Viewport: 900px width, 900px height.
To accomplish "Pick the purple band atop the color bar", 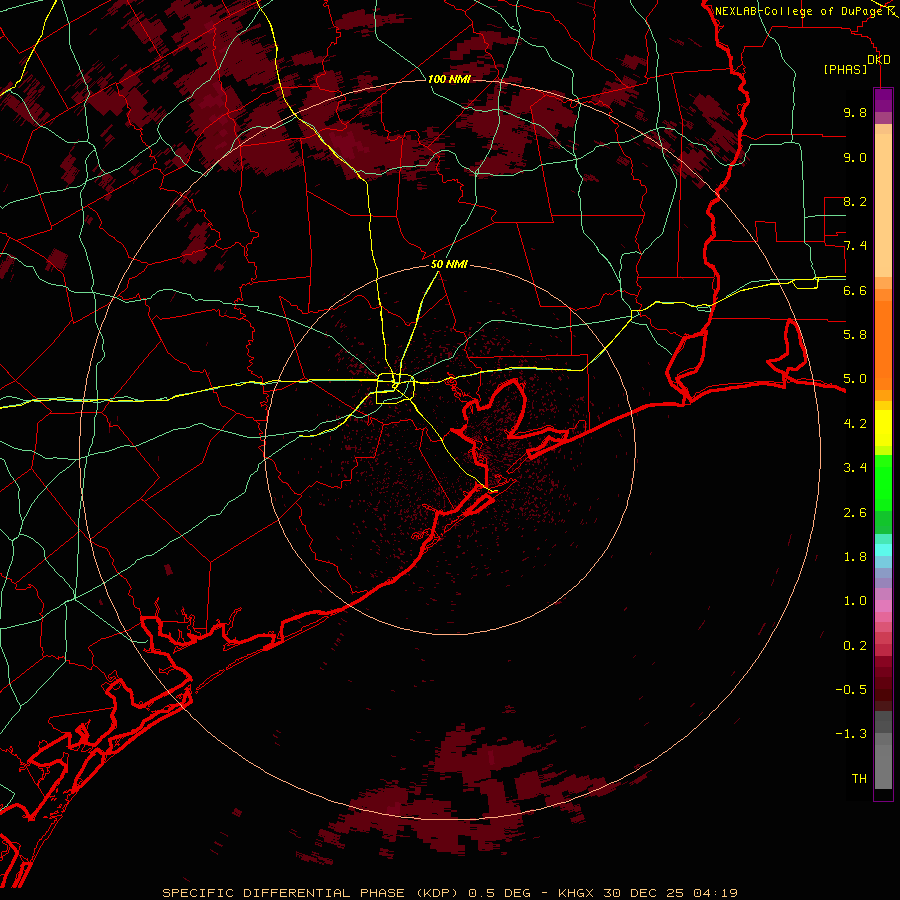I will pos(883,100).
